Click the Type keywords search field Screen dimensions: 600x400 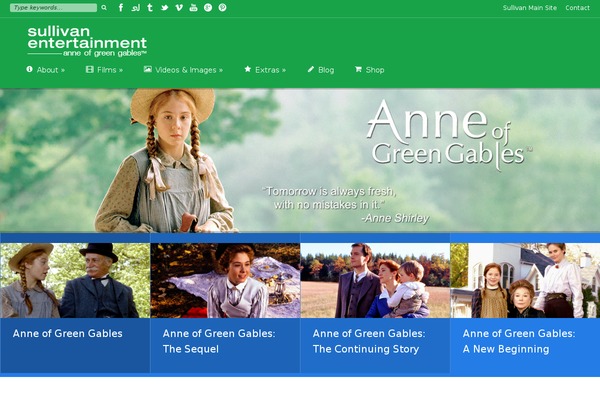click(x=54, y=8)
